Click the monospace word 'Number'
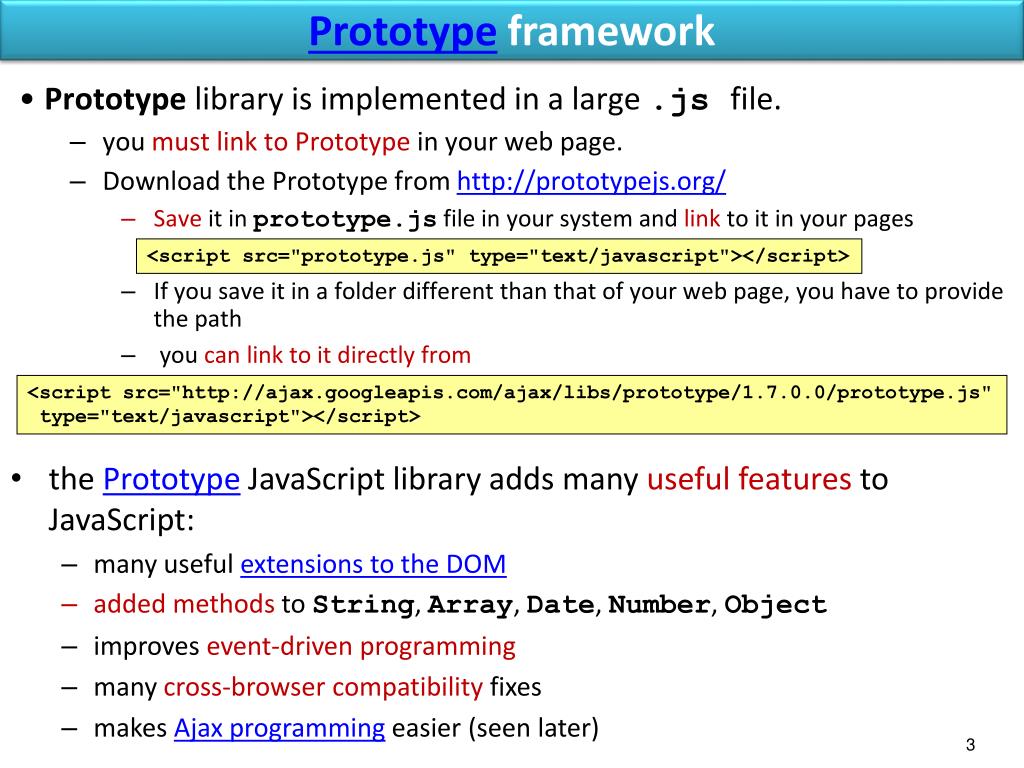Viewport: 1024px width, 768px height. [659, 605]
